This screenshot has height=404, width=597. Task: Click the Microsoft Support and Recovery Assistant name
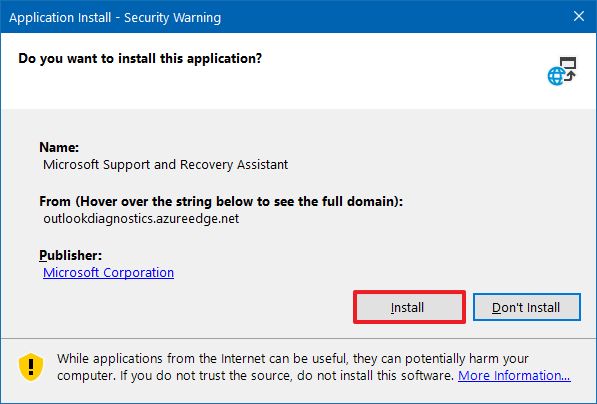[x=166, y=164]
